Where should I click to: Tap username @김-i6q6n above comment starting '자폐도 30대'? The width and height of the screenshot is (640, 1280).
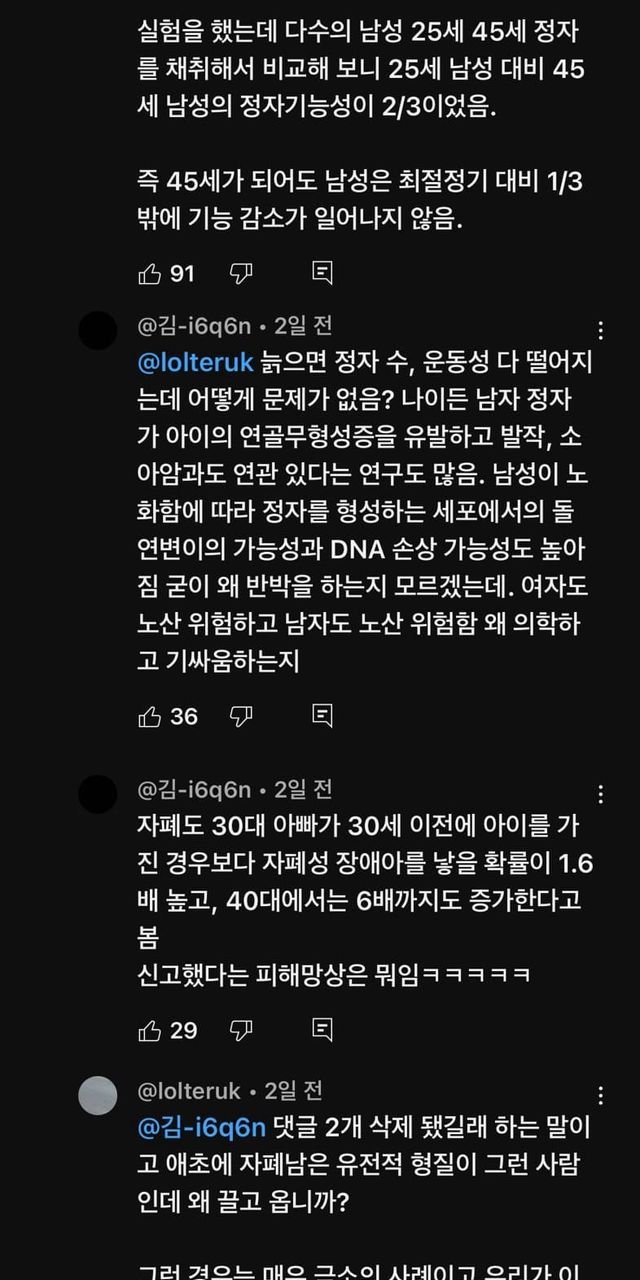(x=195, y=789)
